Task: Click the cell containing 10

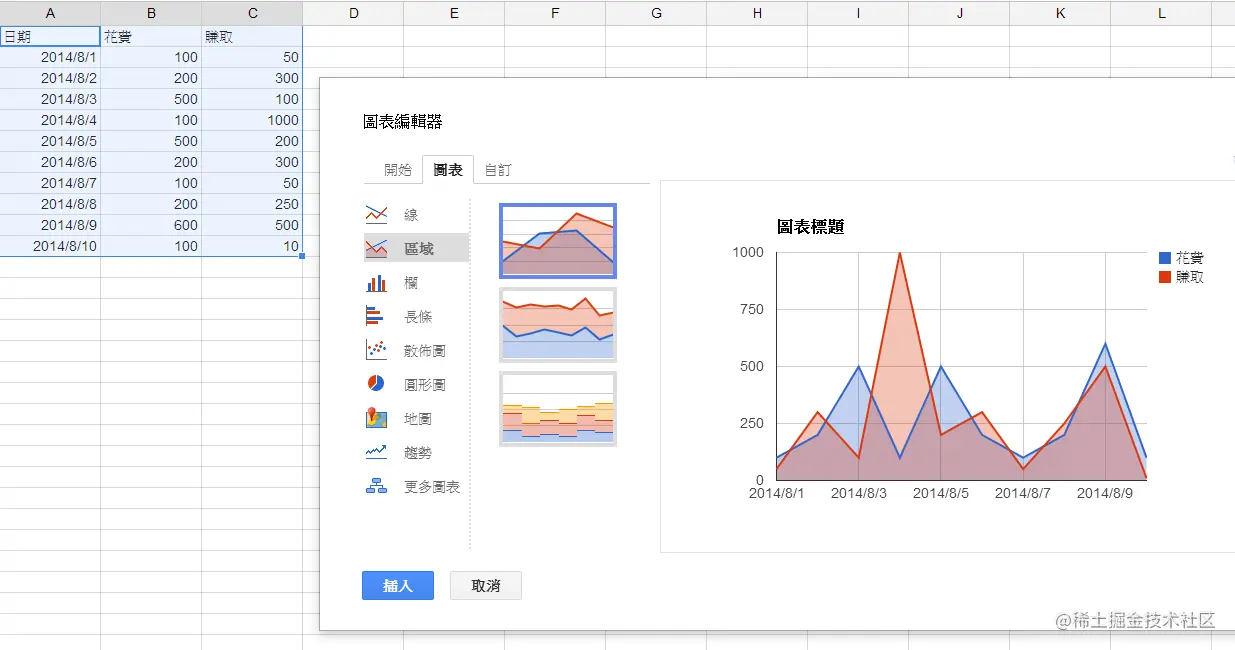Action: click(252, 246)
